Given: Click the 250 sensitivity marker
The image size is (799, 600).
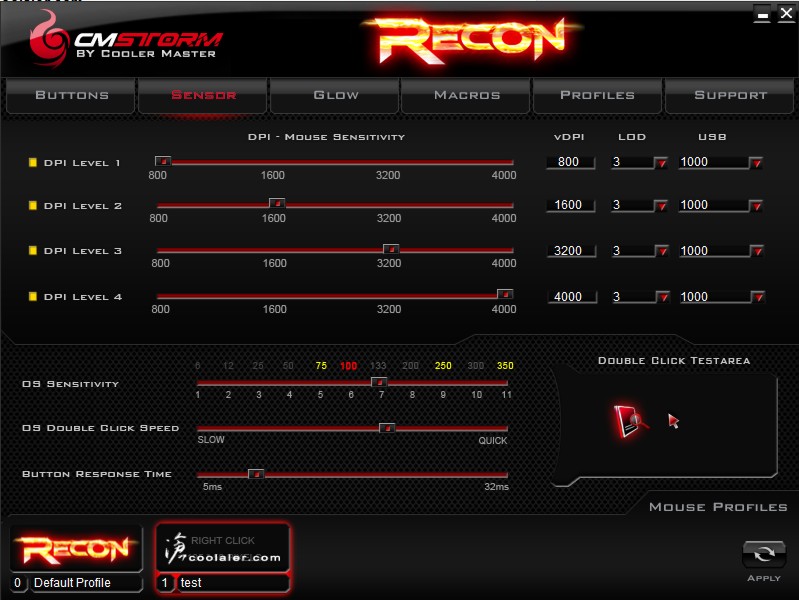Looking at the screenshot, I should tap(443, 366).
